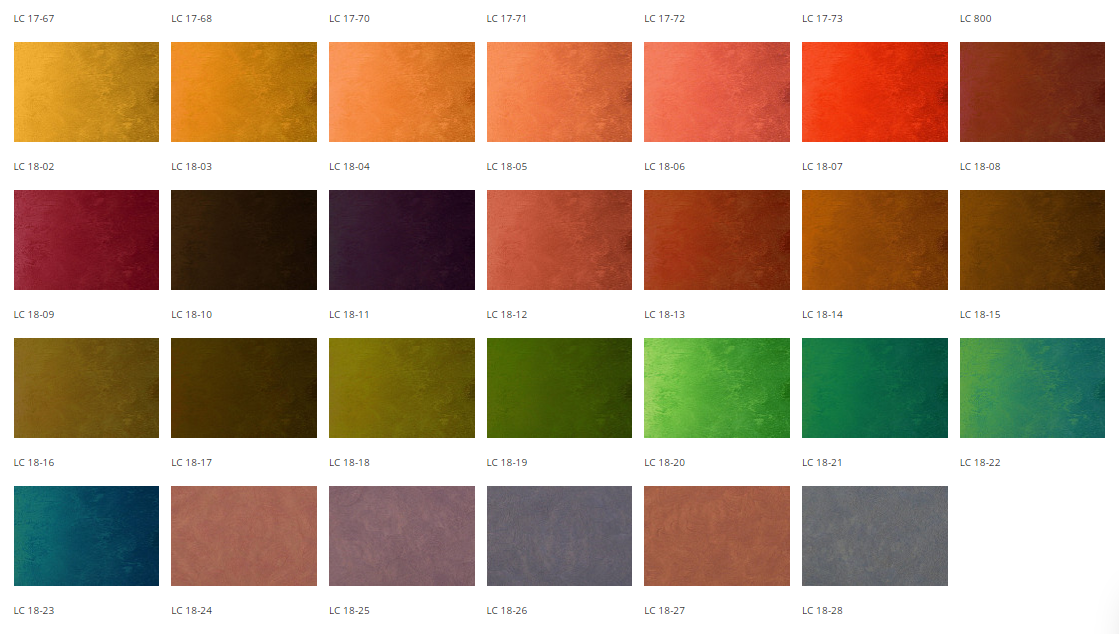This screenshot has width=1119, height=634.
Task: Pick the deep brown LC 18-17 swatch
Action: (244, 388)
